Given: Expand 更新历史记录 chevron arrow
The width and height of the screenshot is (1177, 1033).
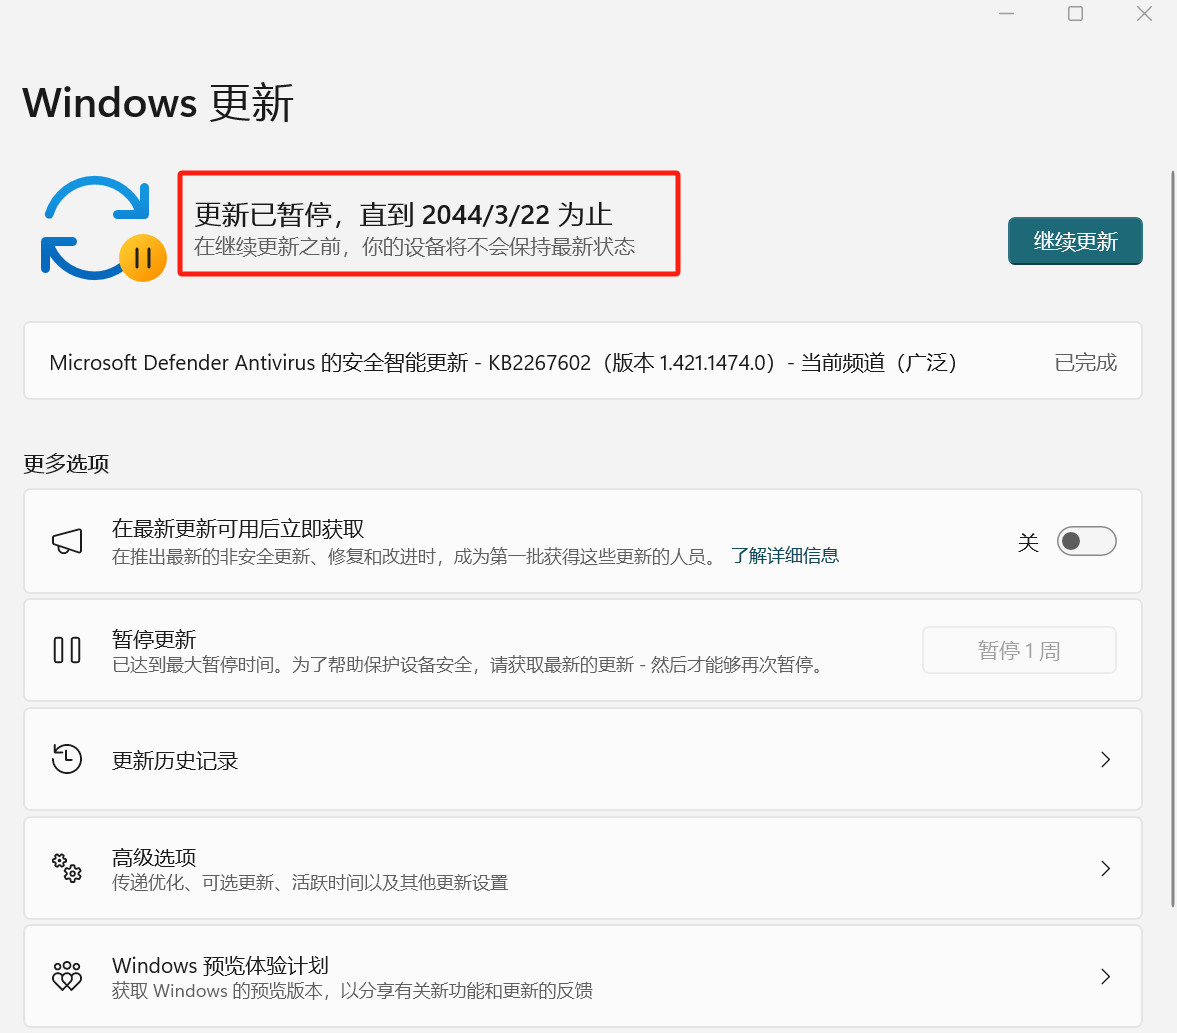Looking at the screenshot, I should pos(1105,760).
